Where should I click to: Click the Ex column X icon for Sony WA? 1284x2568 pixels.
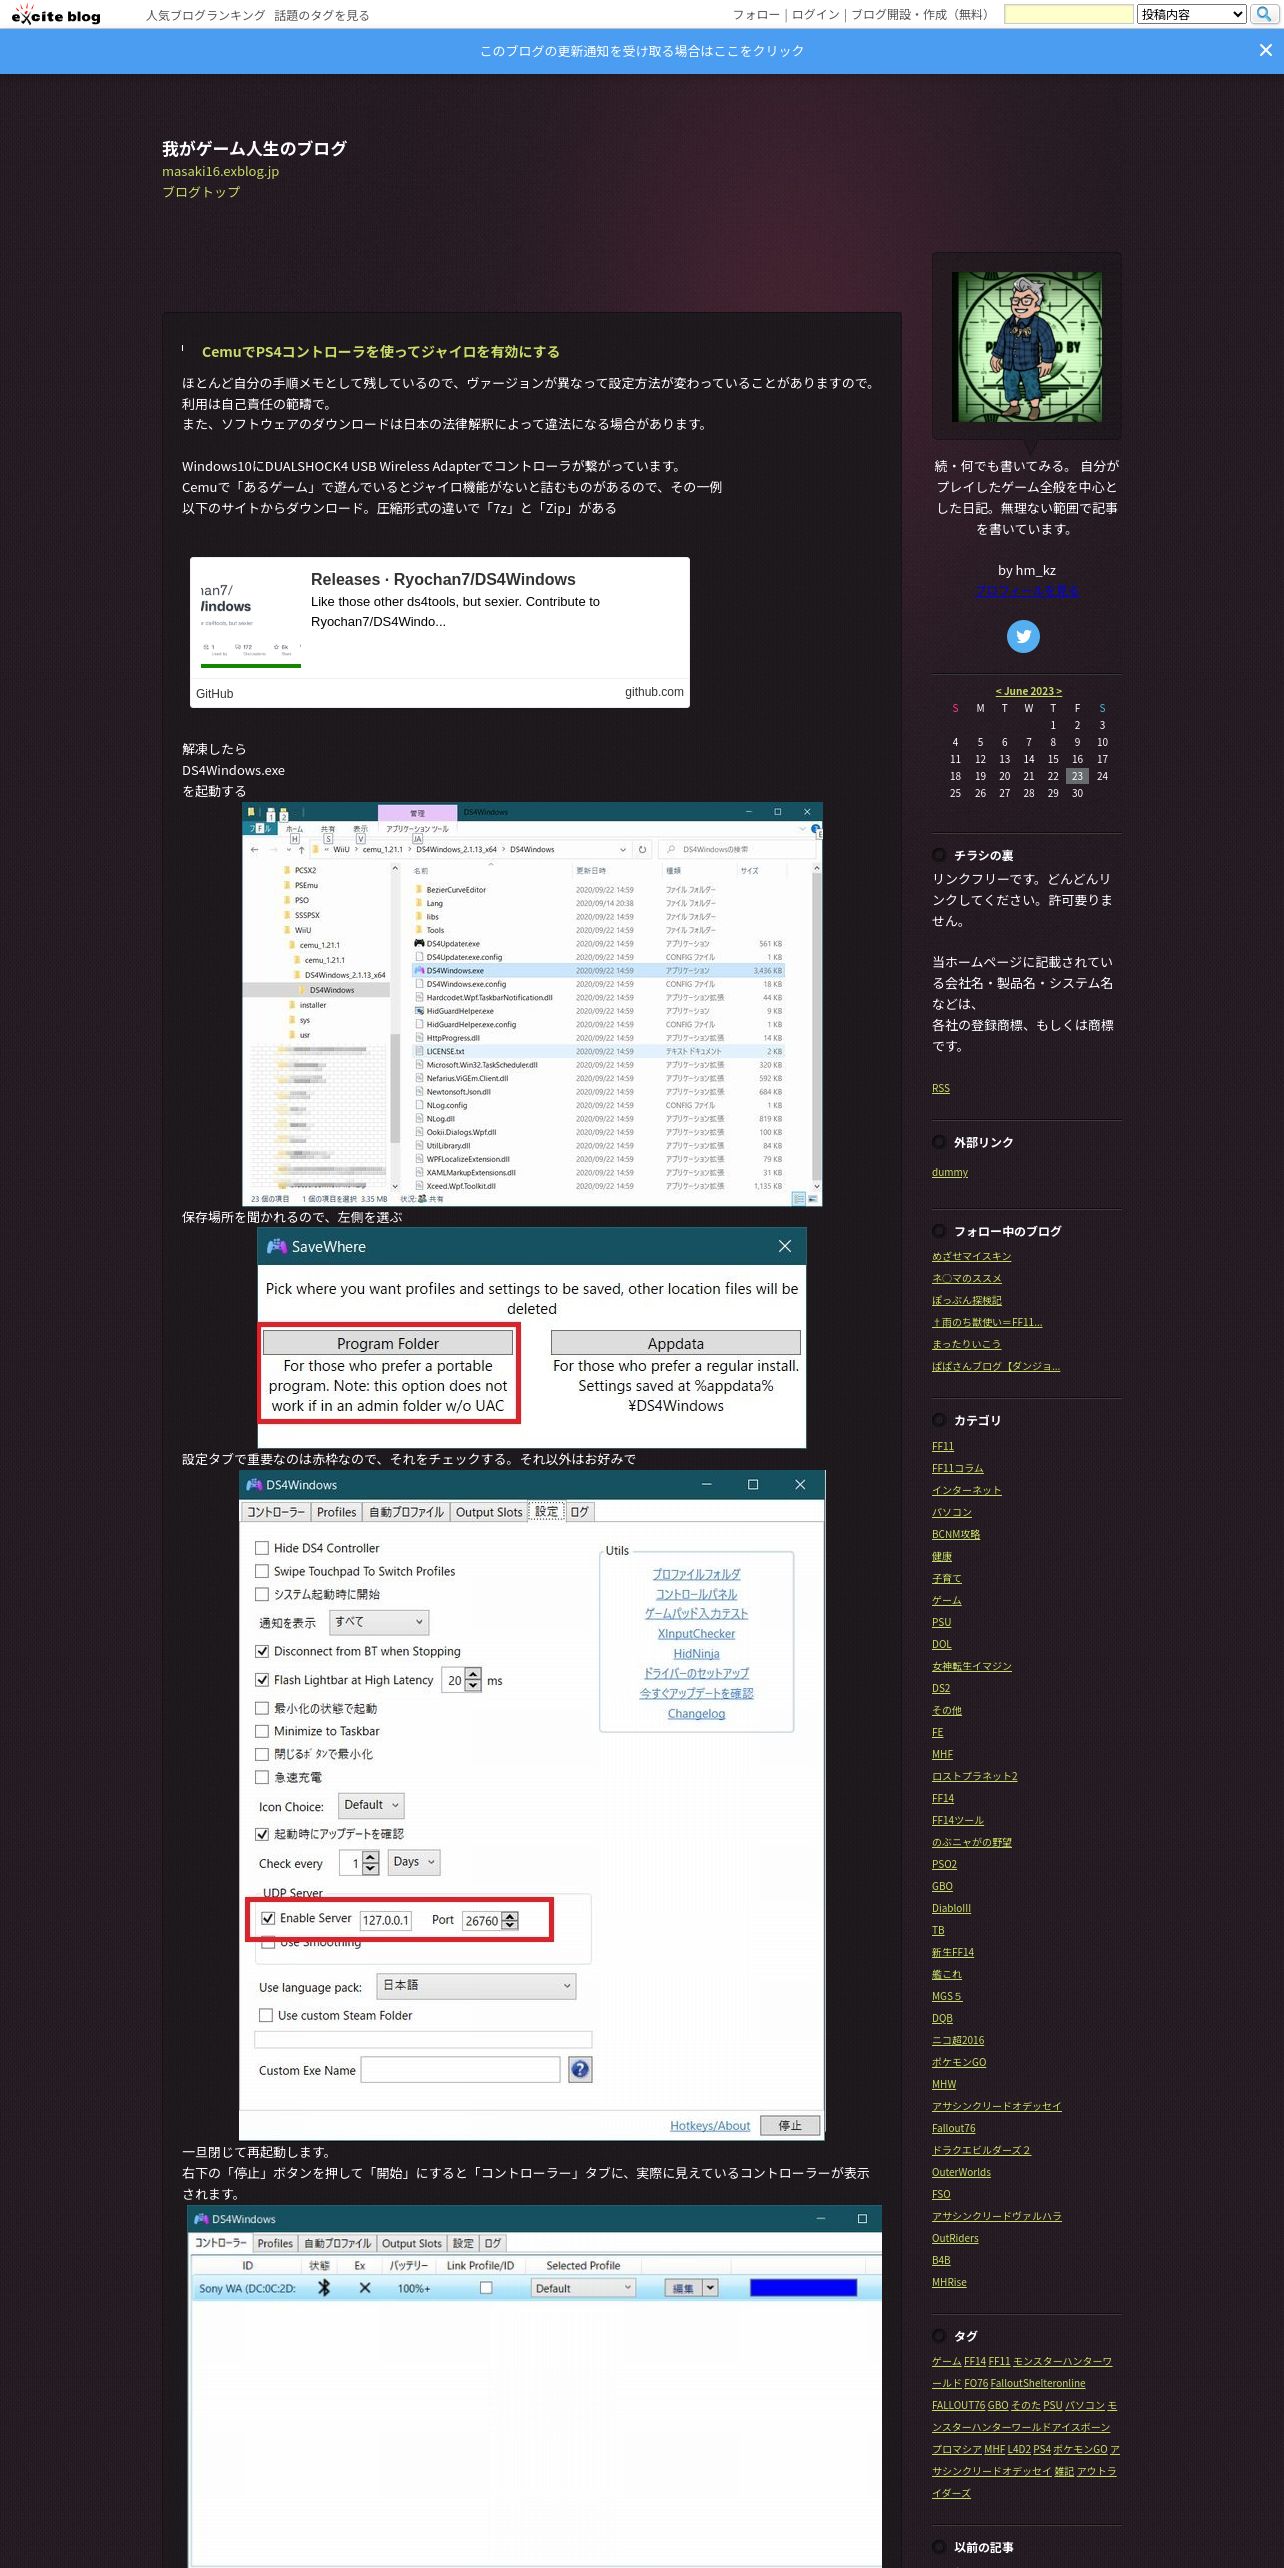pos(365,2287)
